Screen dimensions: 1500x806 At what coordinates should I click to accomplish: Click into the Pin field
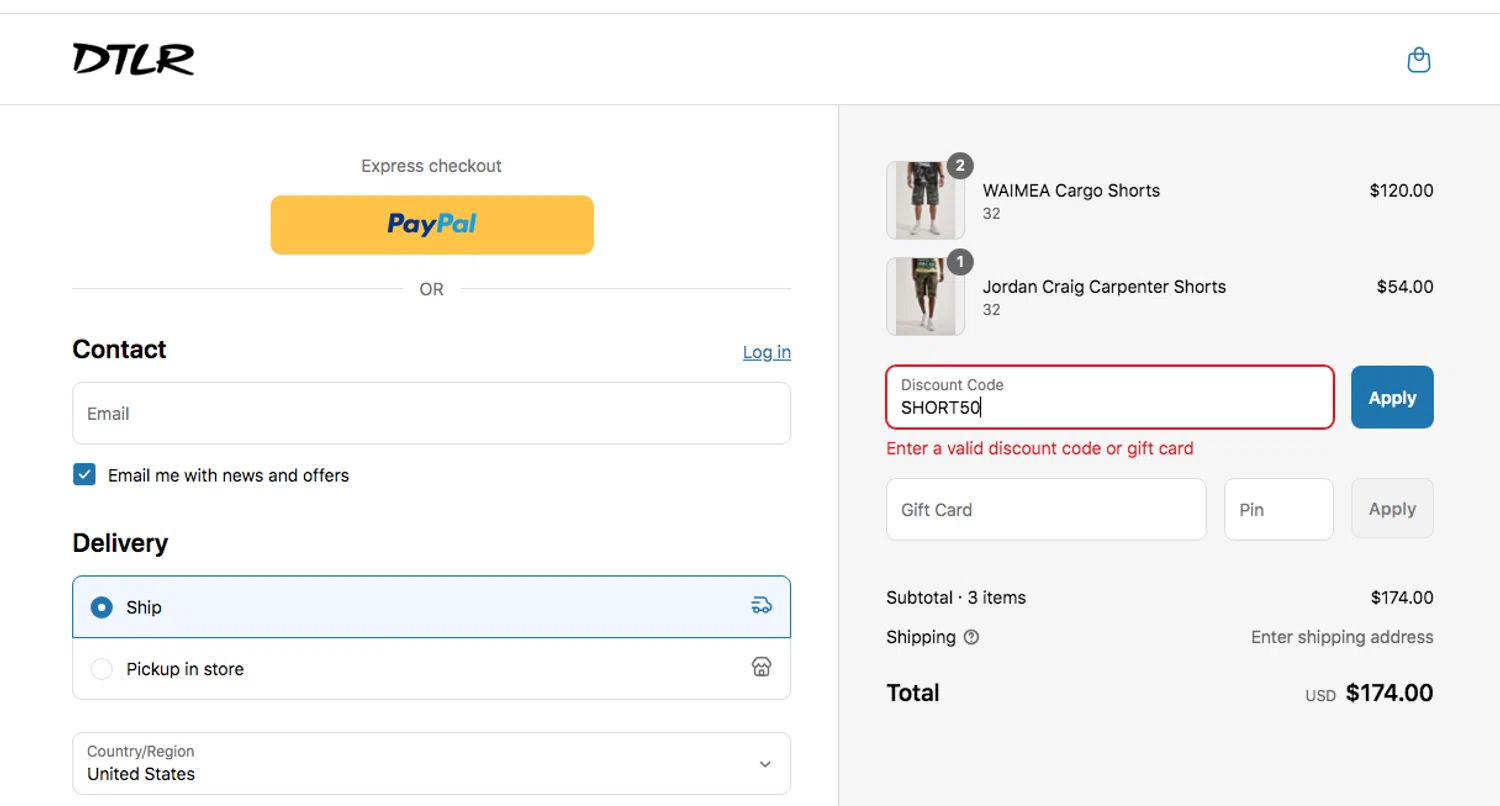[1279, 509]
